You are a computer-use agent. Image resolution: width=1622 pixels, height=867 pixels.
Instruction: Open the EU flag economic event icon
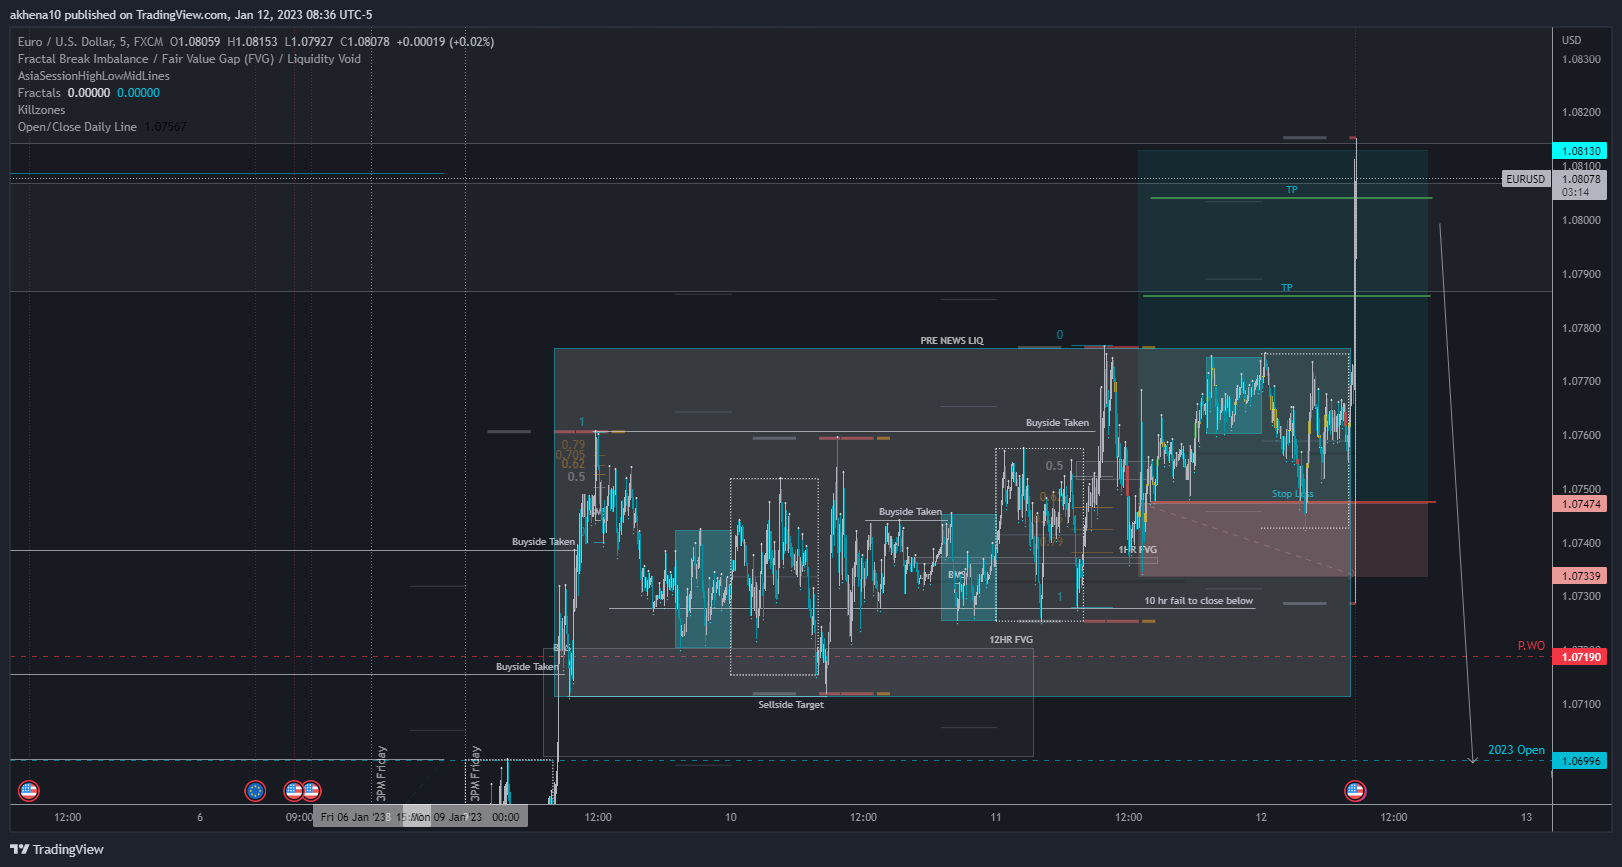[255, 791]
